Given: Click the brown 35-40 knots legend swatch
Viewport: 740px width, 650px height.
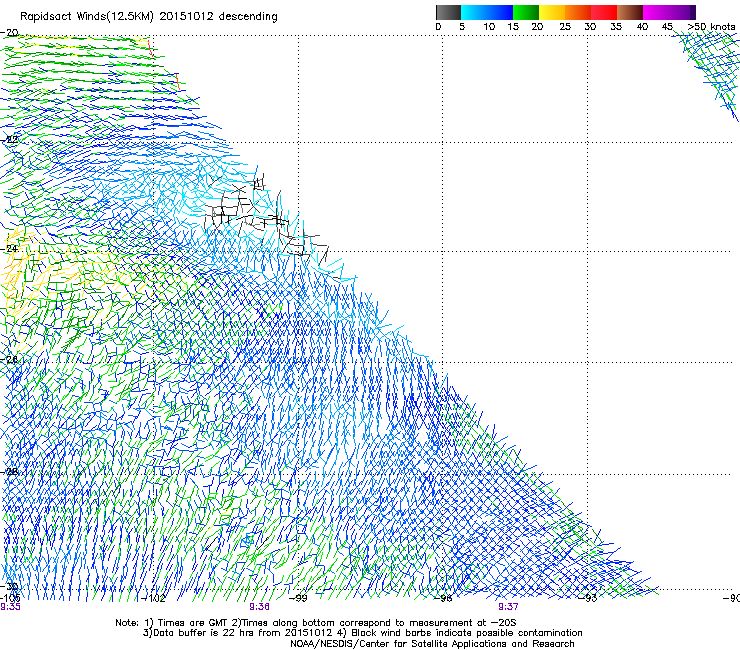Looking at the screenshot, I should (x=630, y=12).
